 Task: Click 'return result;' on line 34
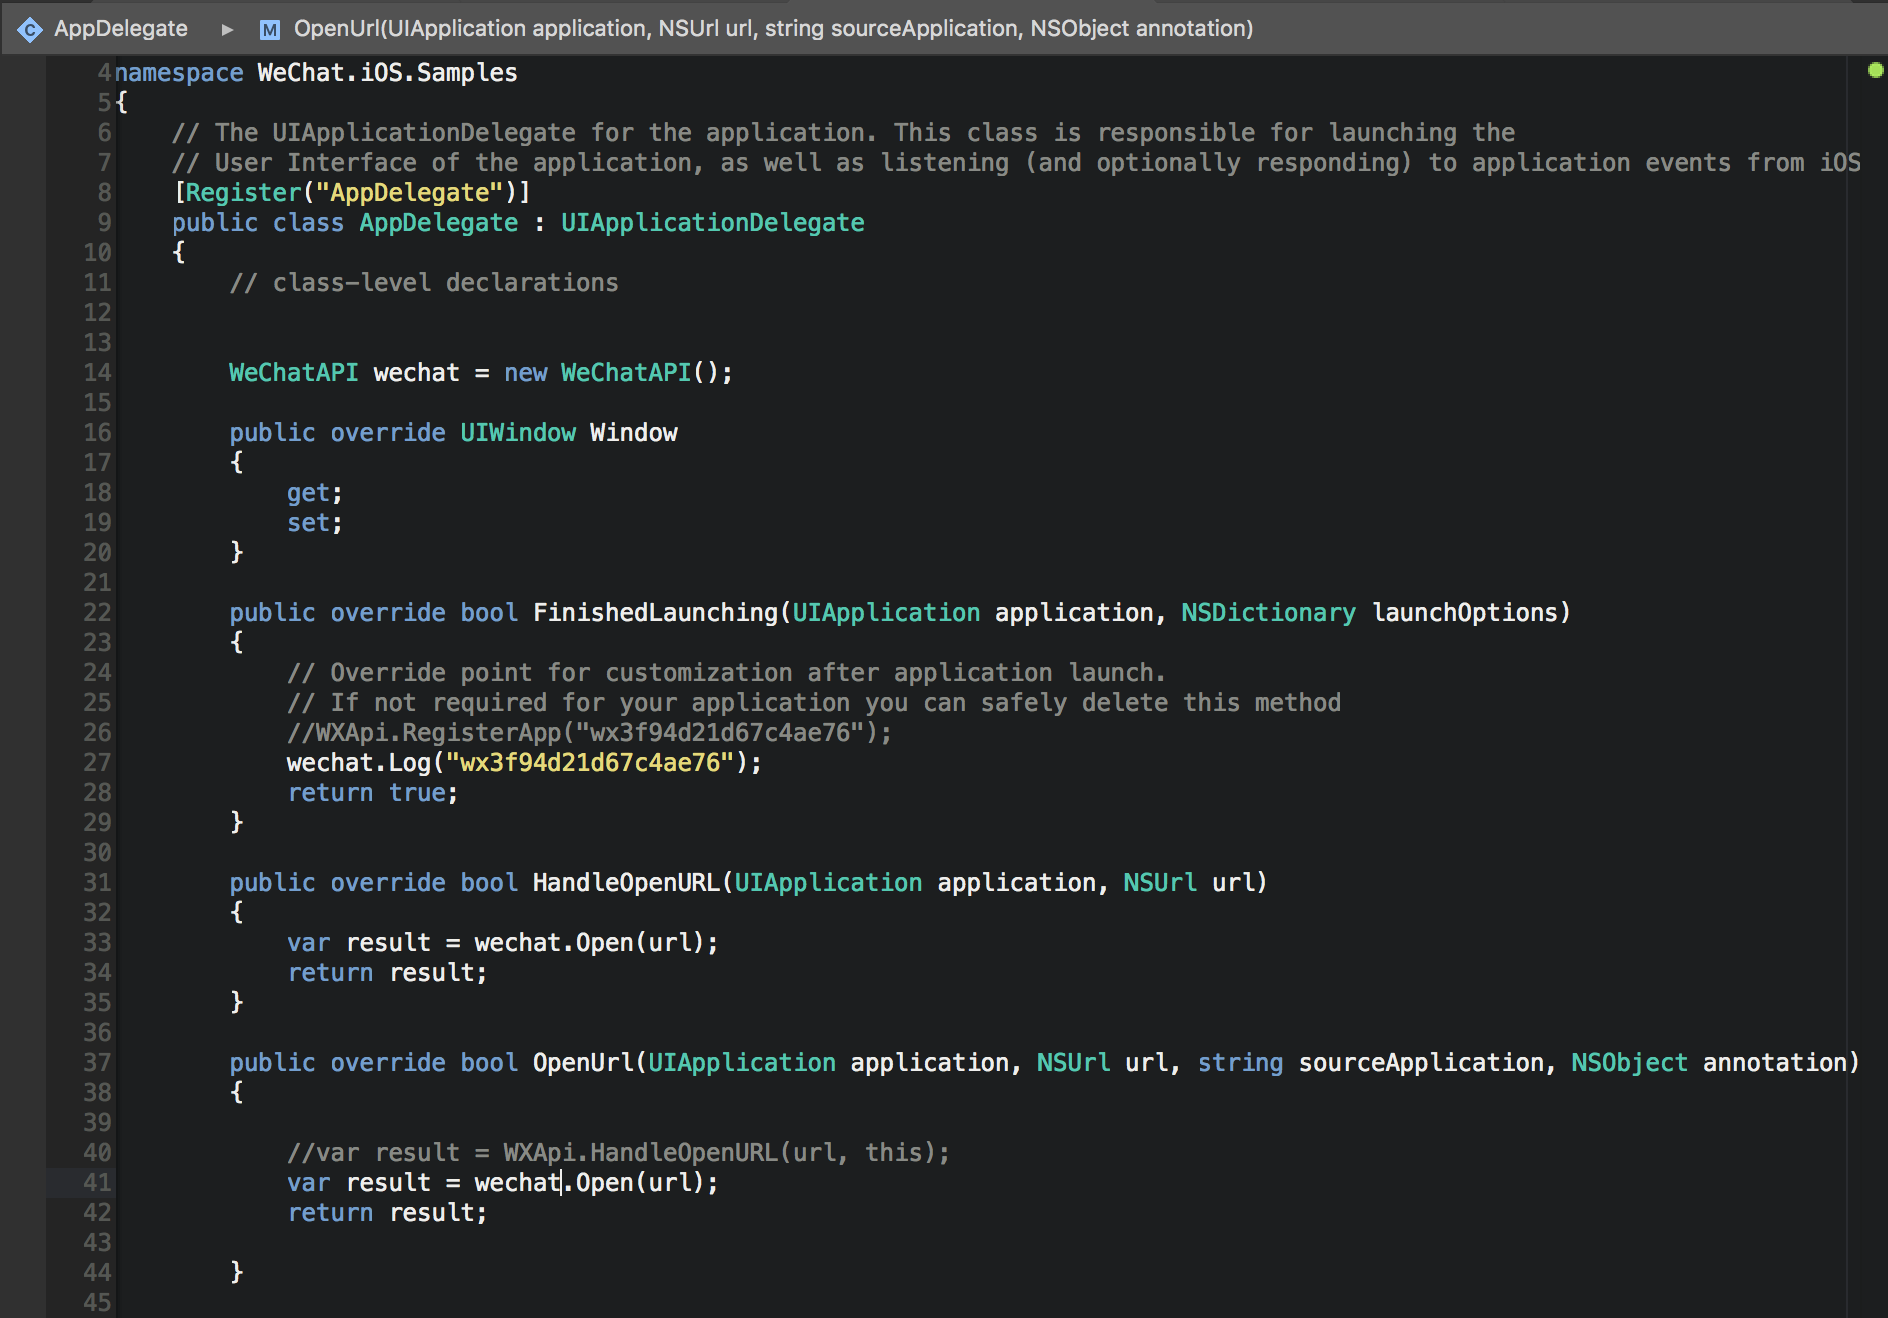(387, 973)
